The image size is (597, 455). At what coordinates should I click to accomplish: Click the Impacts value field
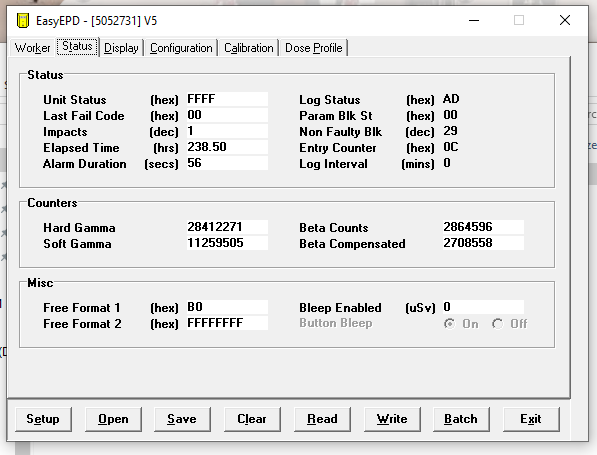227,131
